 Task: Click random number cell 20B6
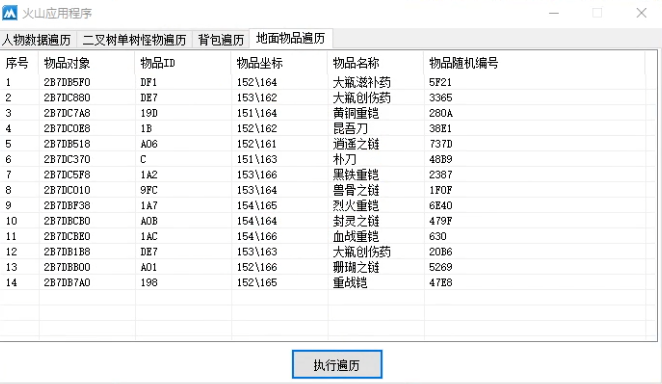click(440, 251)
